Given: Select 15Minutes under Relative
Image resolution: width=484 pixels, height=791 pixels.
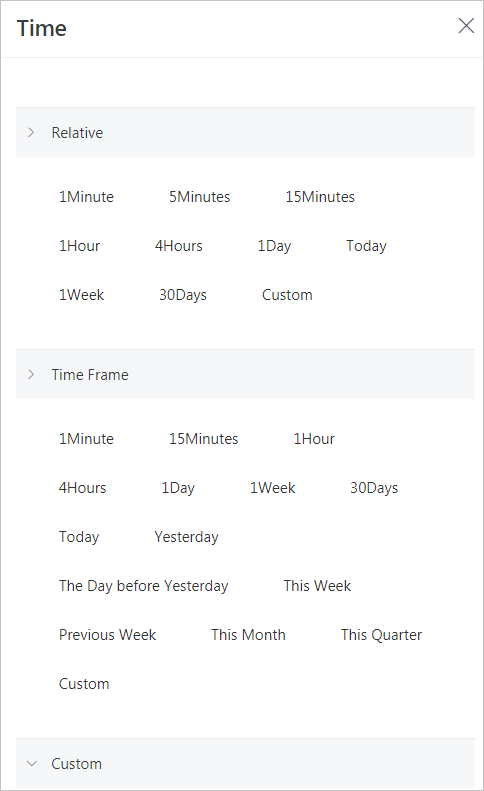Looking at the screenshot, I should [x=320, y=197].
